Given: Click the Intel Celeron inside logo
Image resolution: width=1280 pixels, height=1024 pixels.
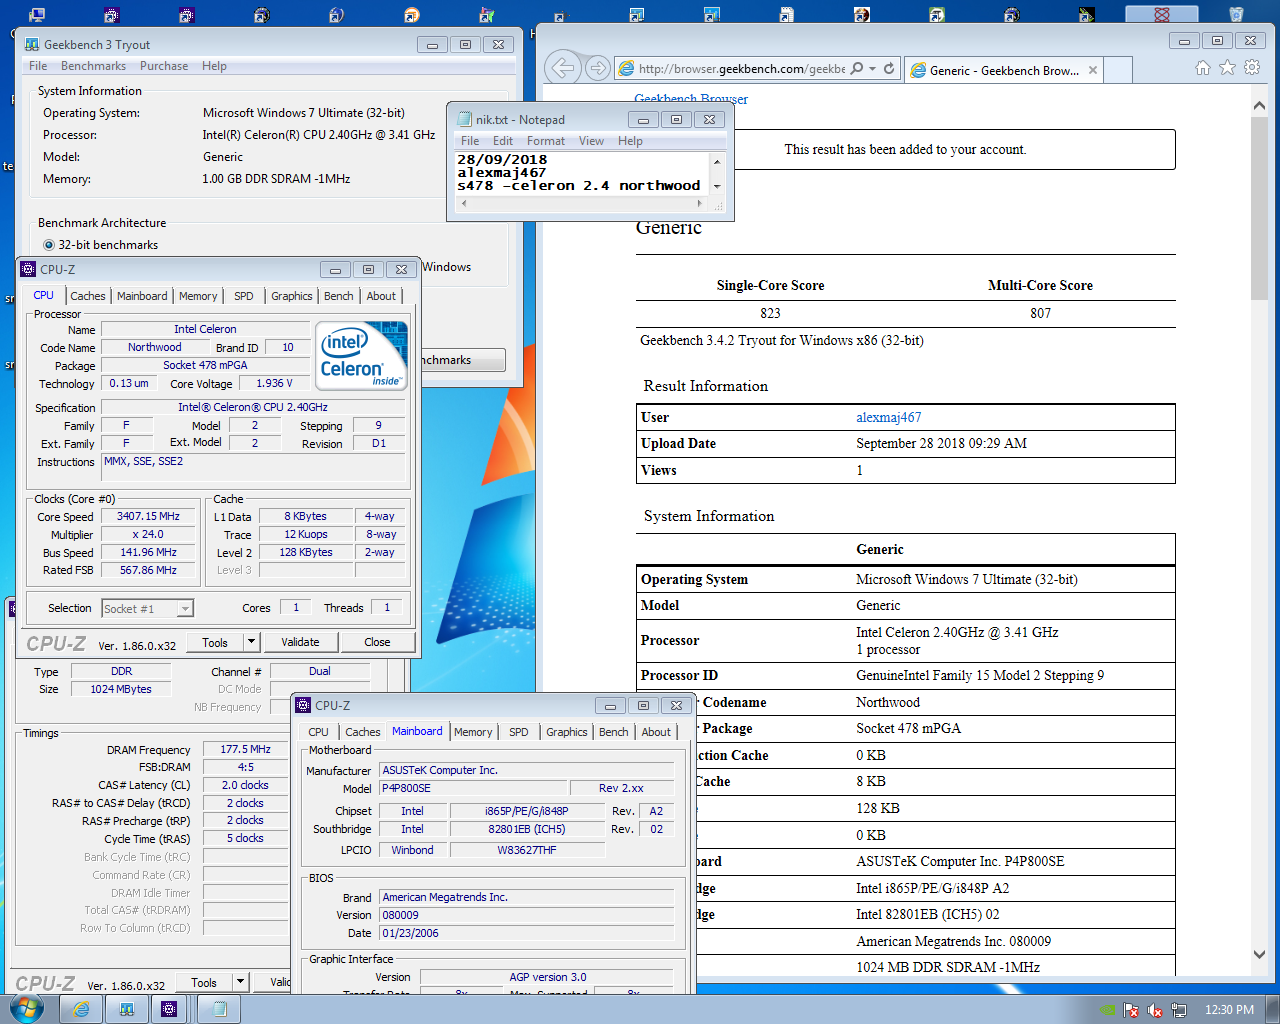Looking at the screenshot, I should 362,355.
